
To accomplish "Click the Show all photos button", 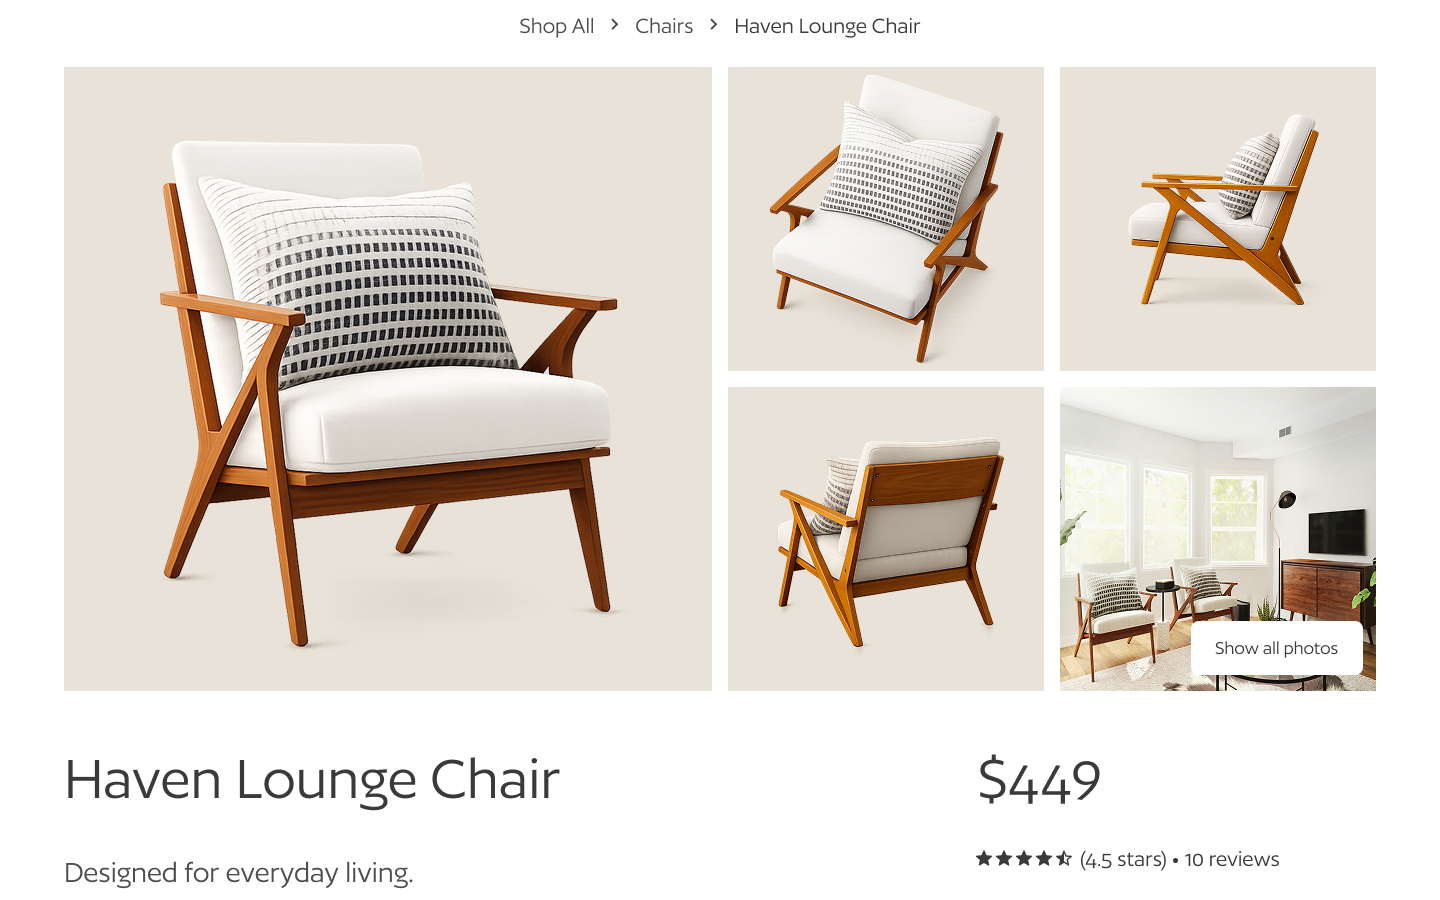I will (1276, 648).
